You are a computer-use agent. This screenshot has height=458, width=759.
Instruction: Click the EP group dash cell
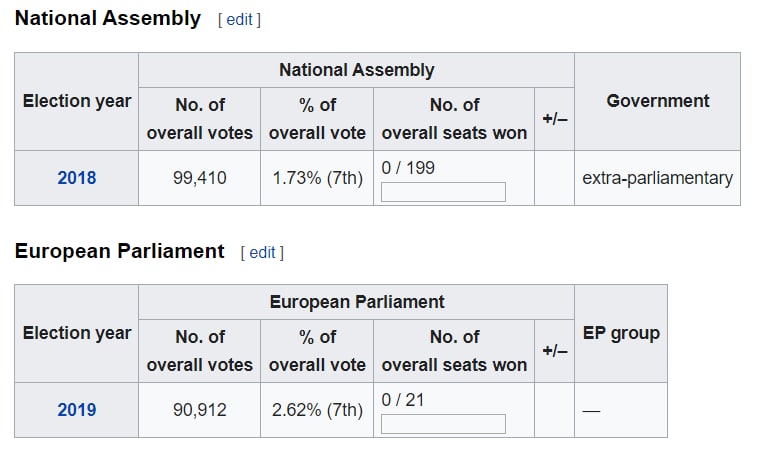(x=621, y=410)
